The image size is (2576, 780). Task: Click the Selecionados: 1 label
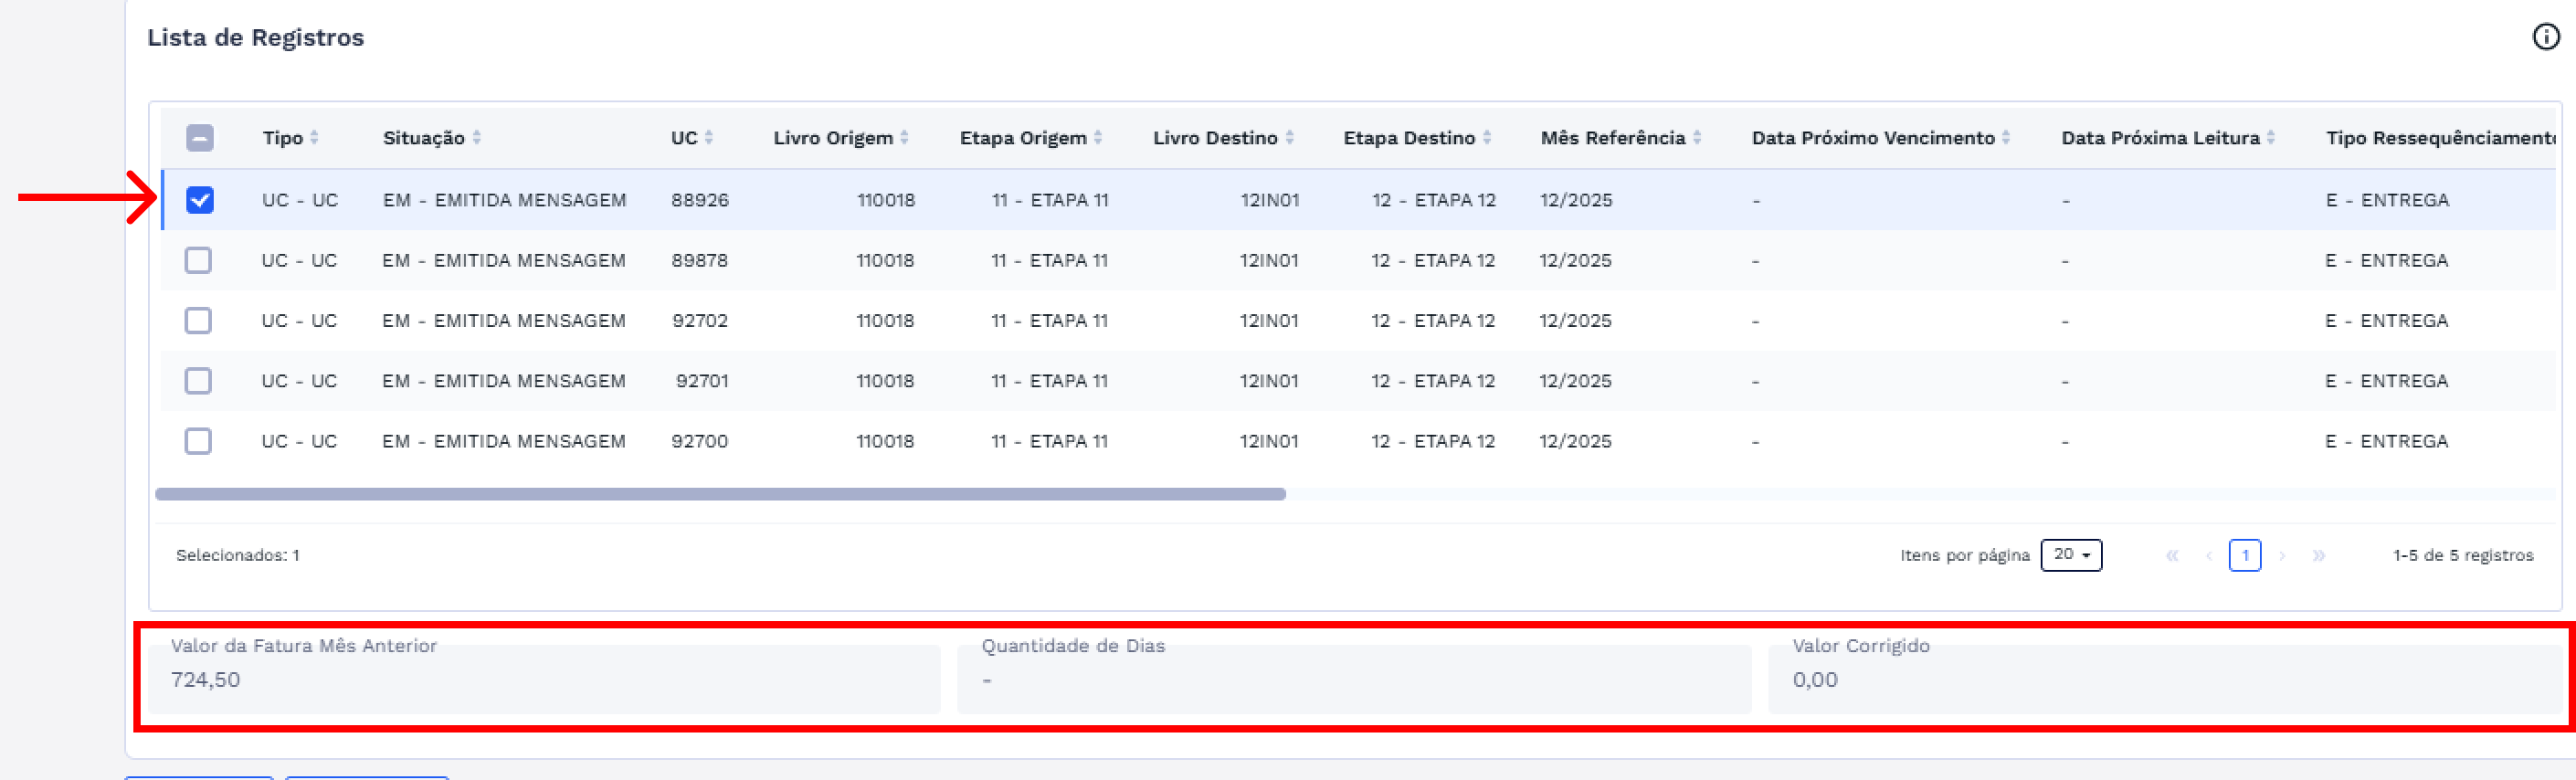coord(238,555)
